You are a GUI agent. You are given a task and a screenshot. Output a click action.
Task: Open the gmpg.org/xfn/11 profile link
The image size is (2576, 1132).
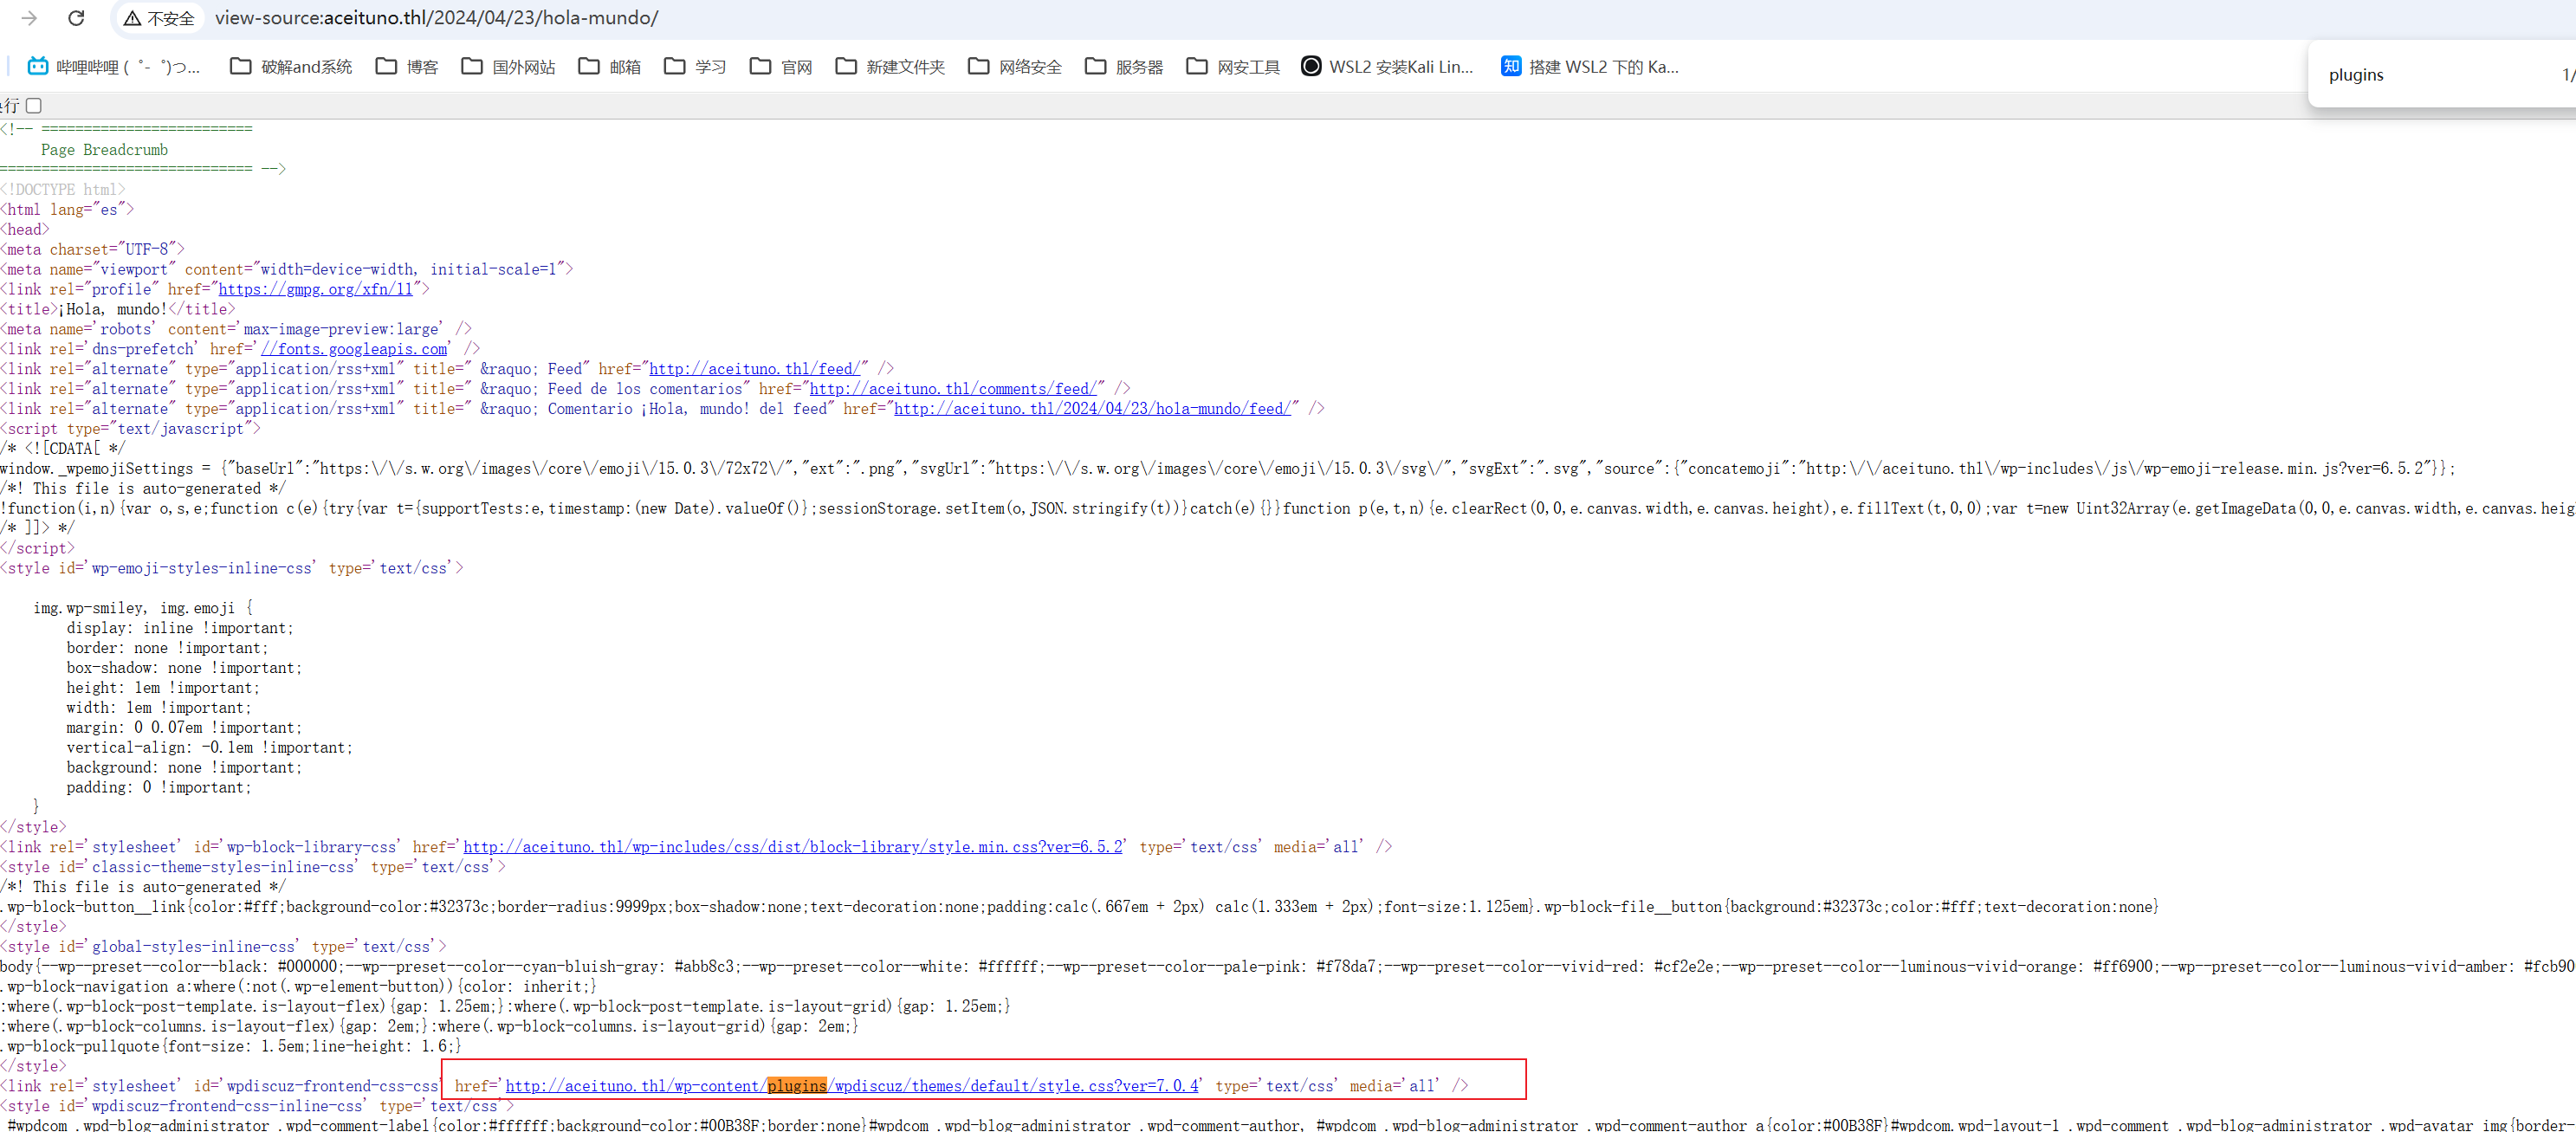coord(315,289)
